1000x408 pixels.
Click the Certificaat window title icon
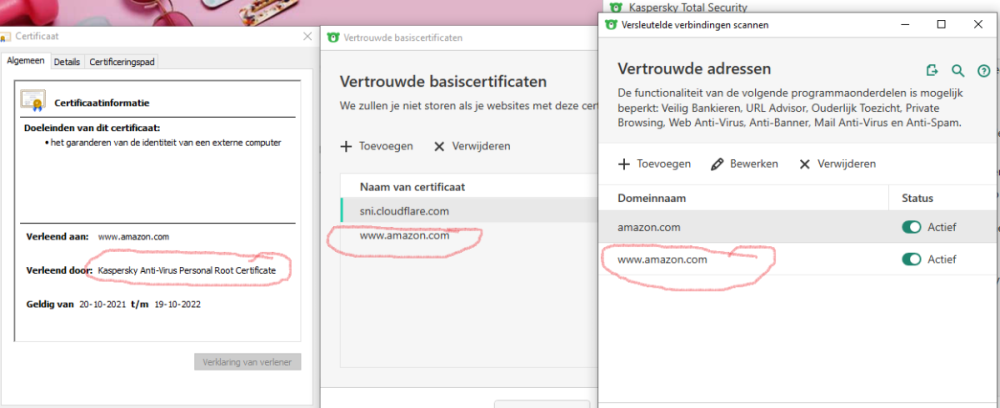(5, 37)
